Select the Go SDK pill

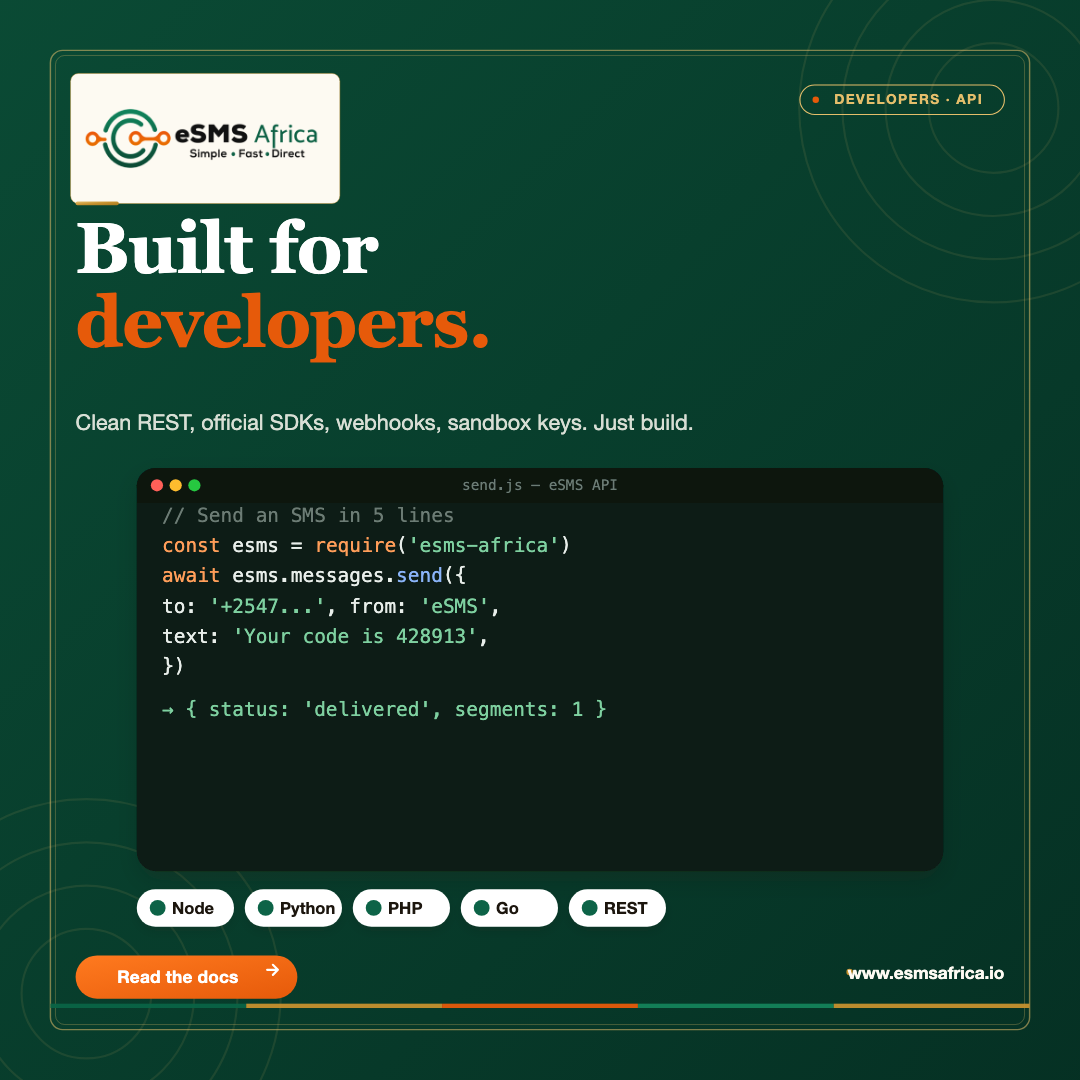coord(509,908)
